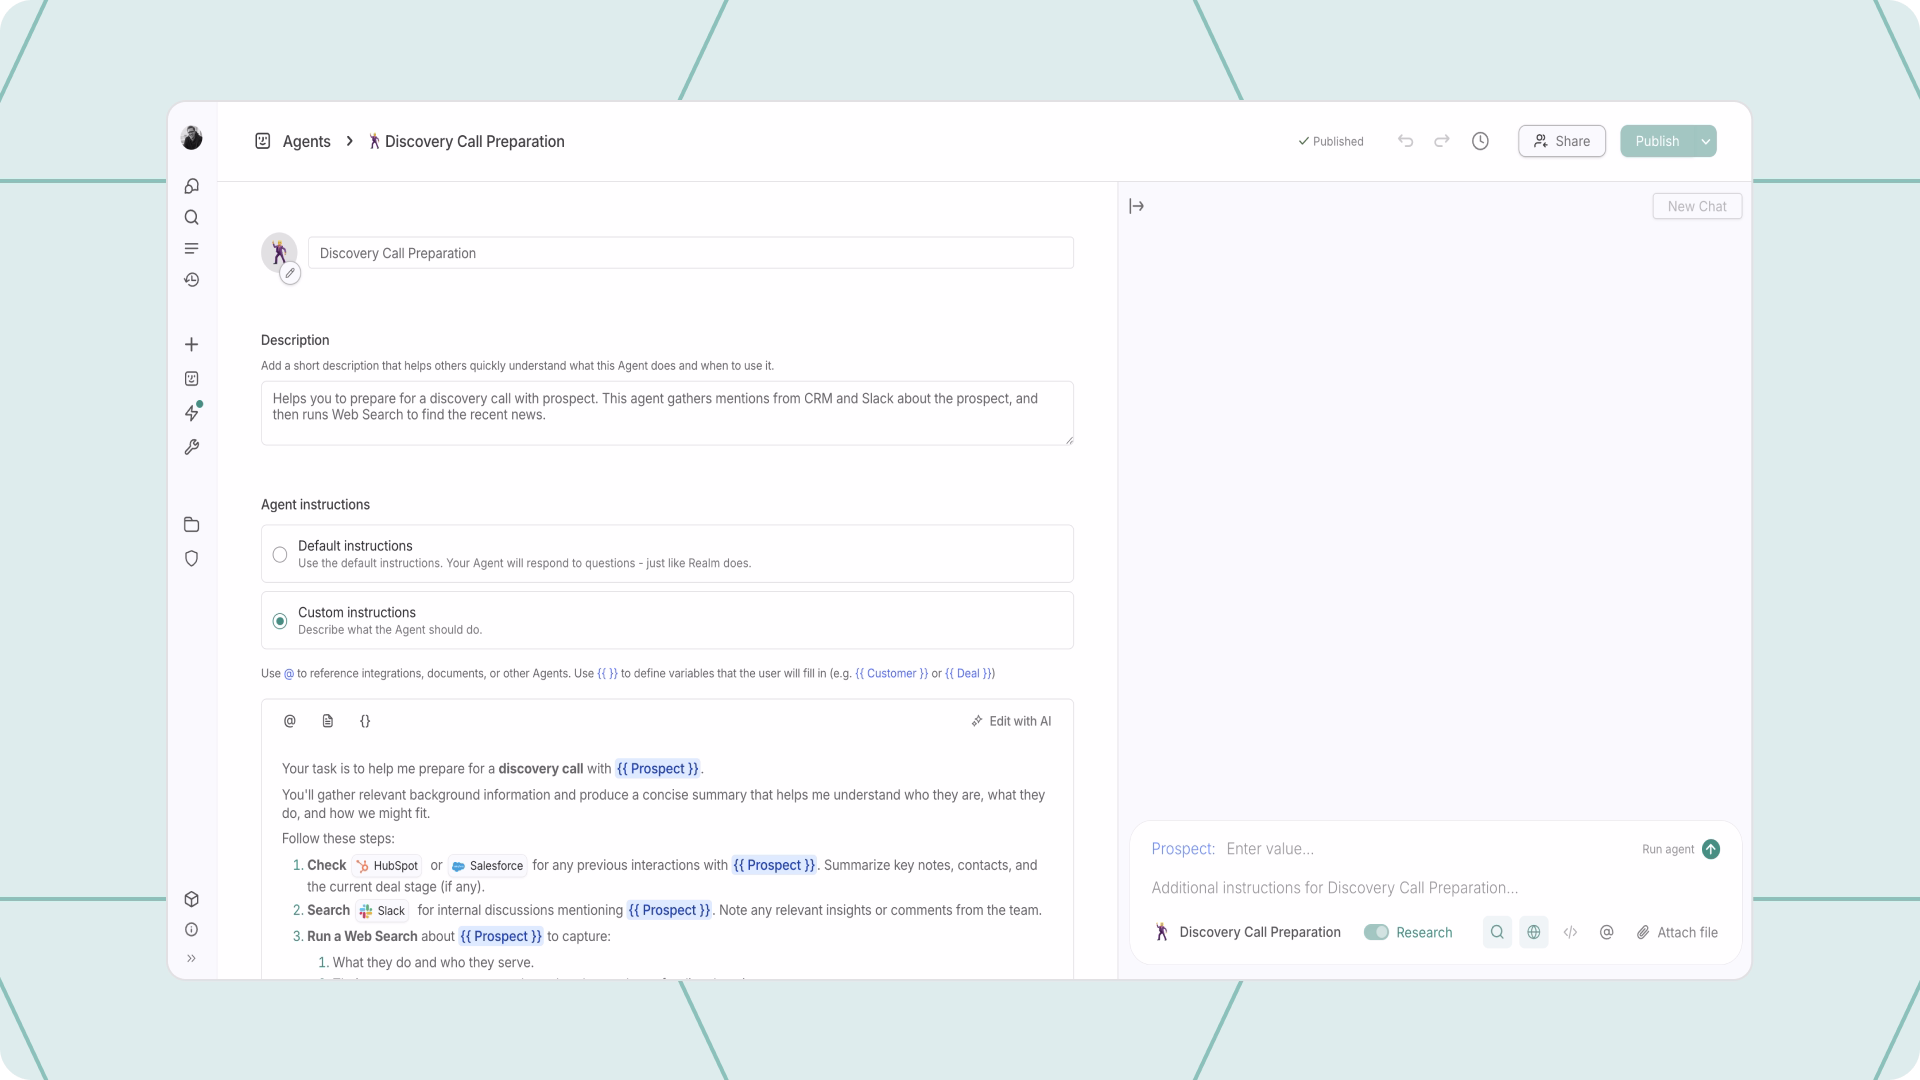Toggle the Research switch
This screenshot has width=1920, height=1080.
coord(1376,932)
